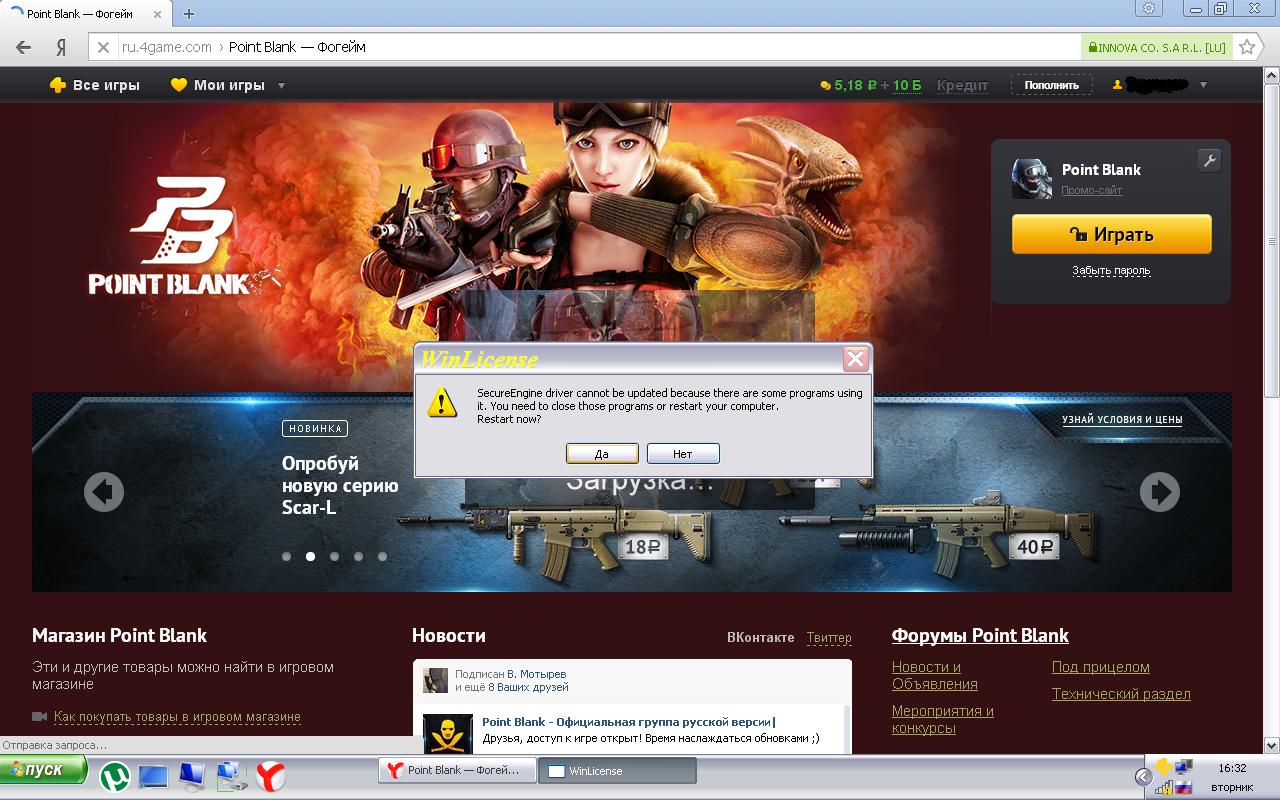This screenshot has height=800, width=1280.
Task: Open the browser settings gear icon
Action: pyautogui.click(x=1149, y=8)
